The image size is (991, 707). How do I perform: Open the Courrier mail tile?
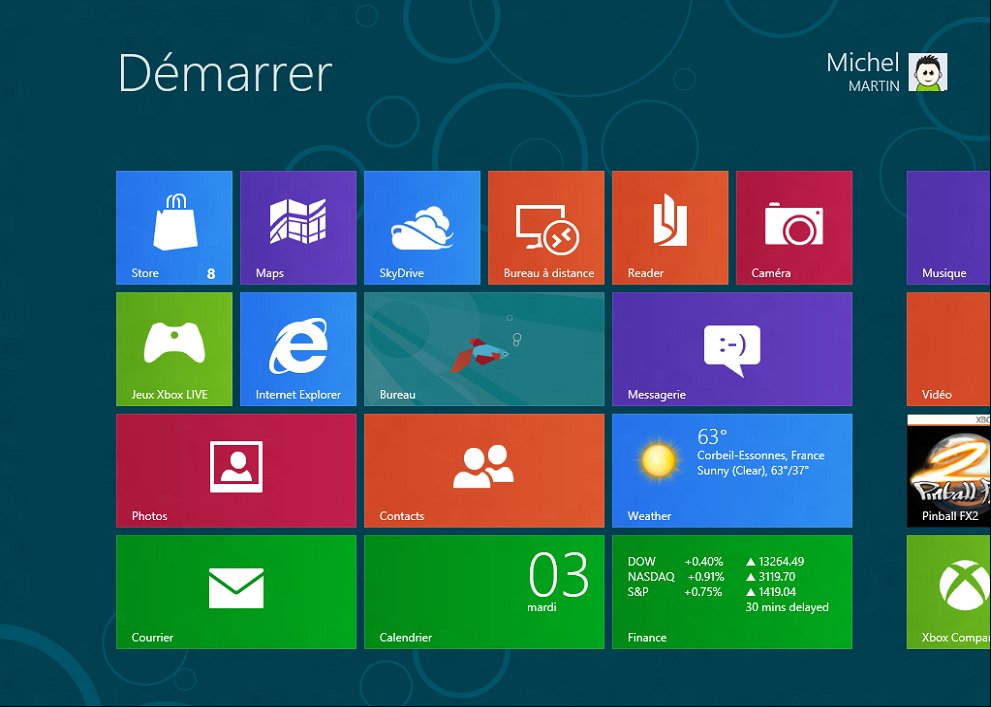point(236,592)
